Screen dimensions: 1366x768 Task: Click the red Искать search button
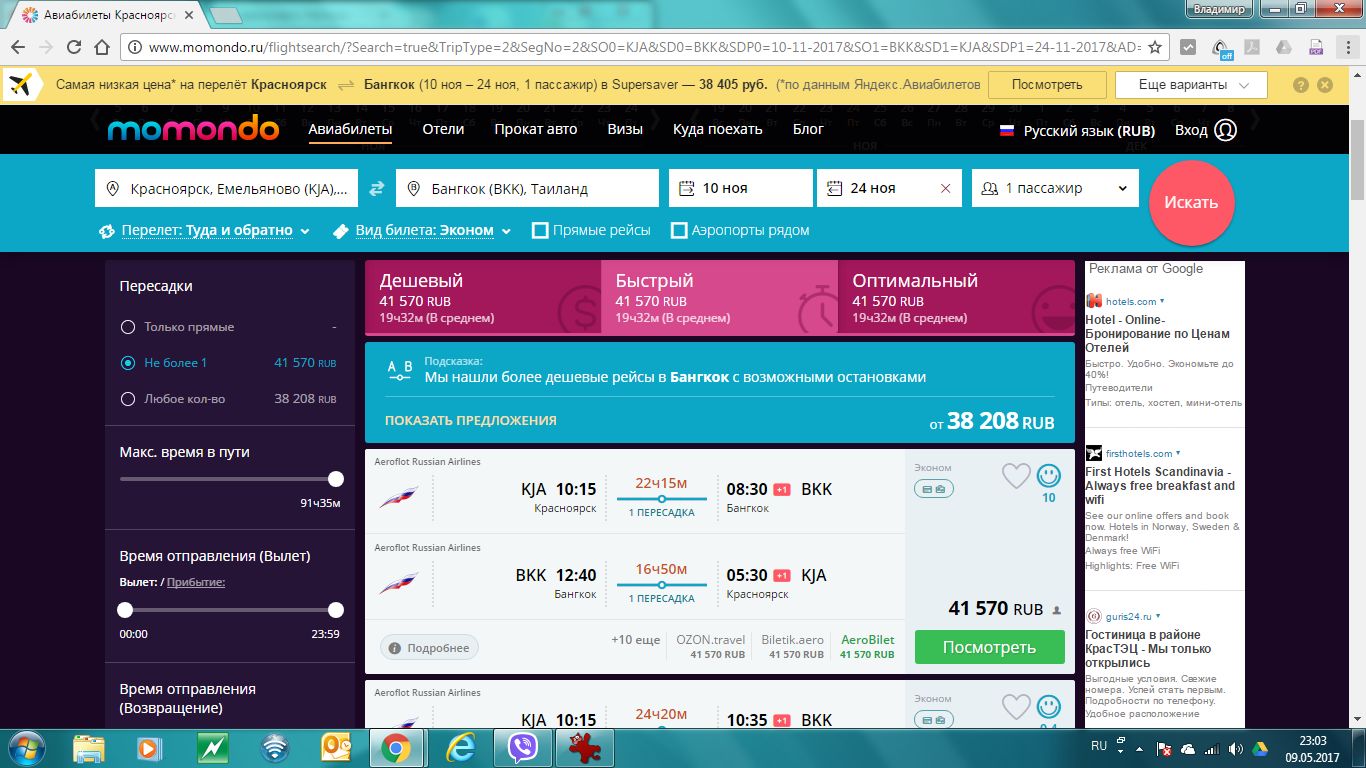(x=1191, y=202)
